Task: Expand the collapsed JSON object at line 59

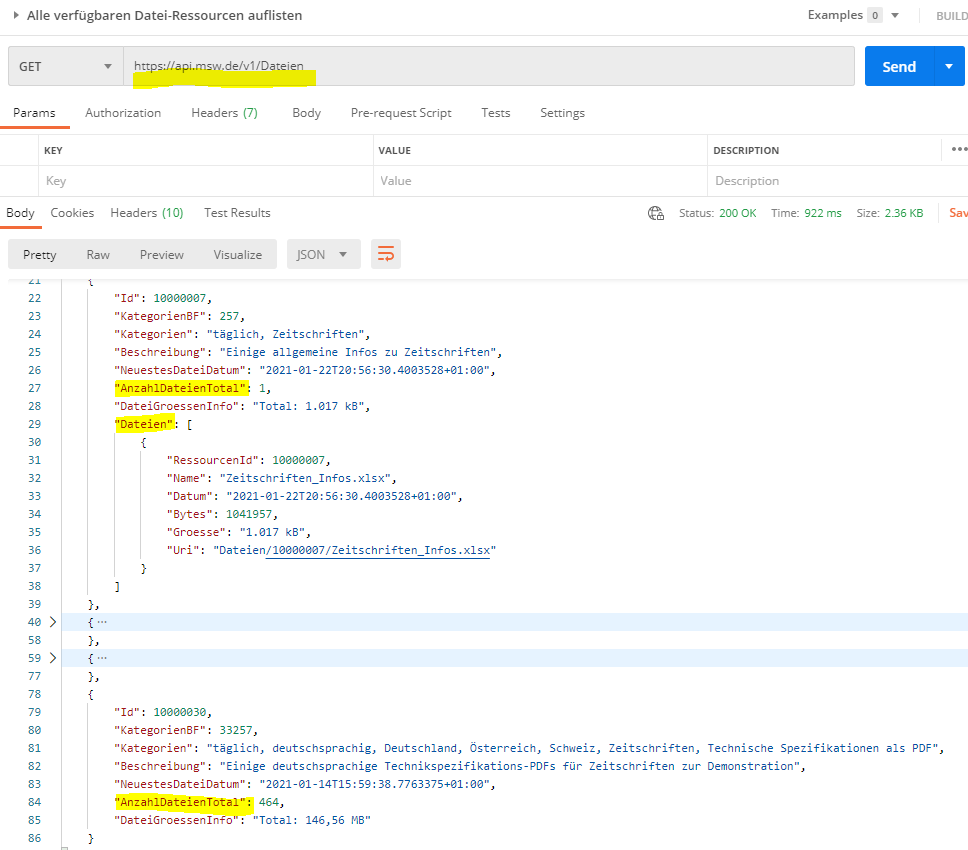Action: (53, 658)
